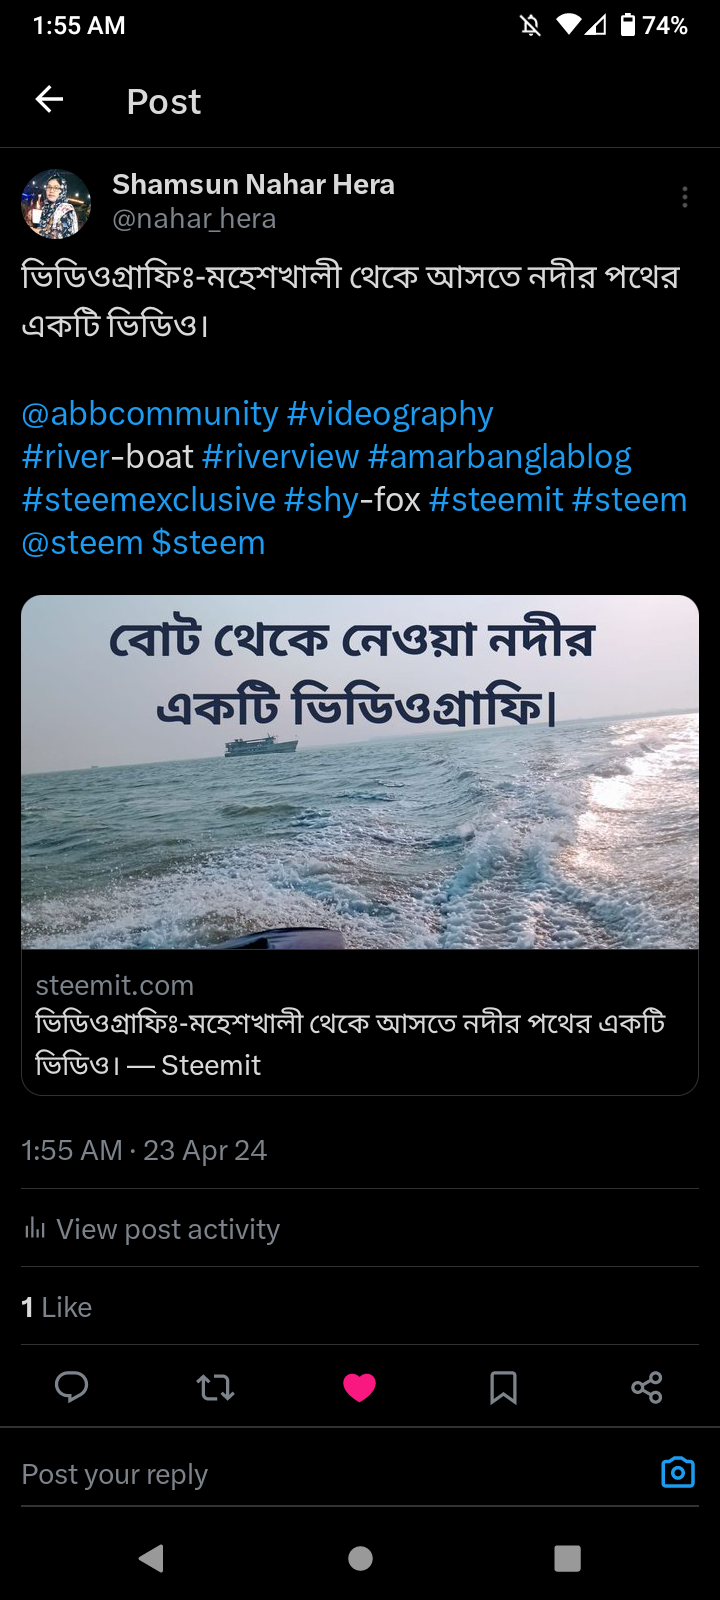Tap the reply speech bubble icon
This screenshot has width=720, height=1600.
coord(71,1387)
